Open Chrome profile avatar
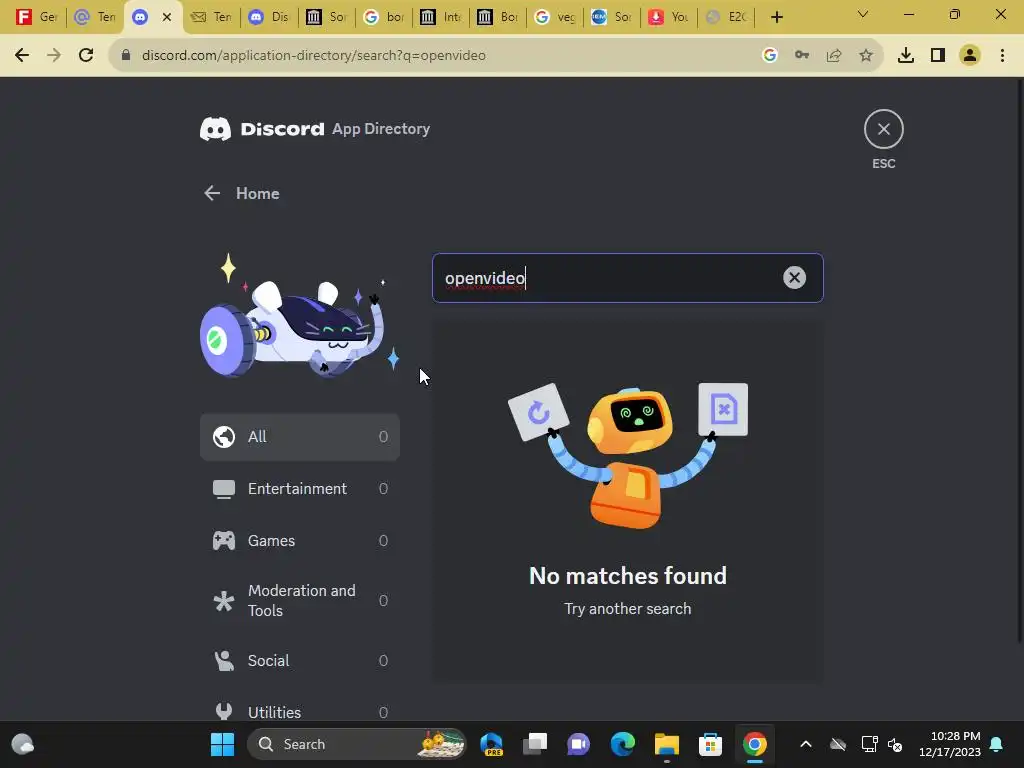1024x768 pixels. pyautogui.click(x=970, y=56)
